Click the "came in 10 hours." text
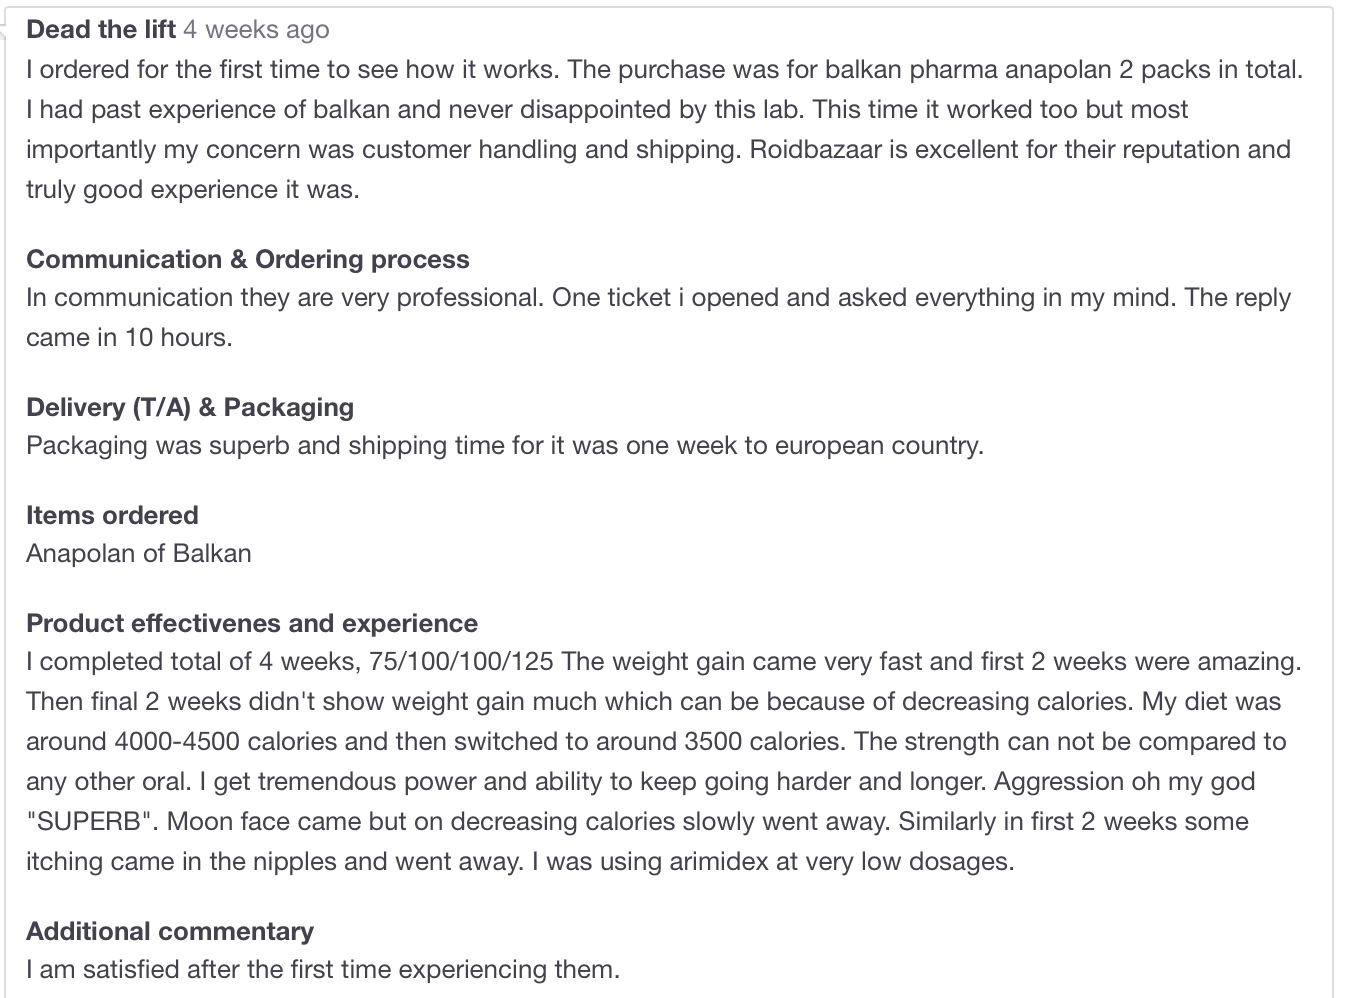The height and width of the screenshot is (998, 1346). pyautogui.click(x=129, y=337)
